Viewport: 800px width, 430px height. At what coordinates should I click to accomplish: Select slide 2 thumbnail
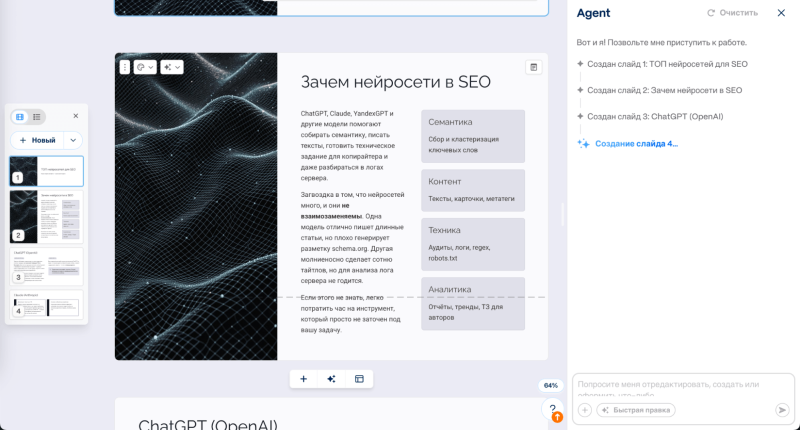(46, 217)
